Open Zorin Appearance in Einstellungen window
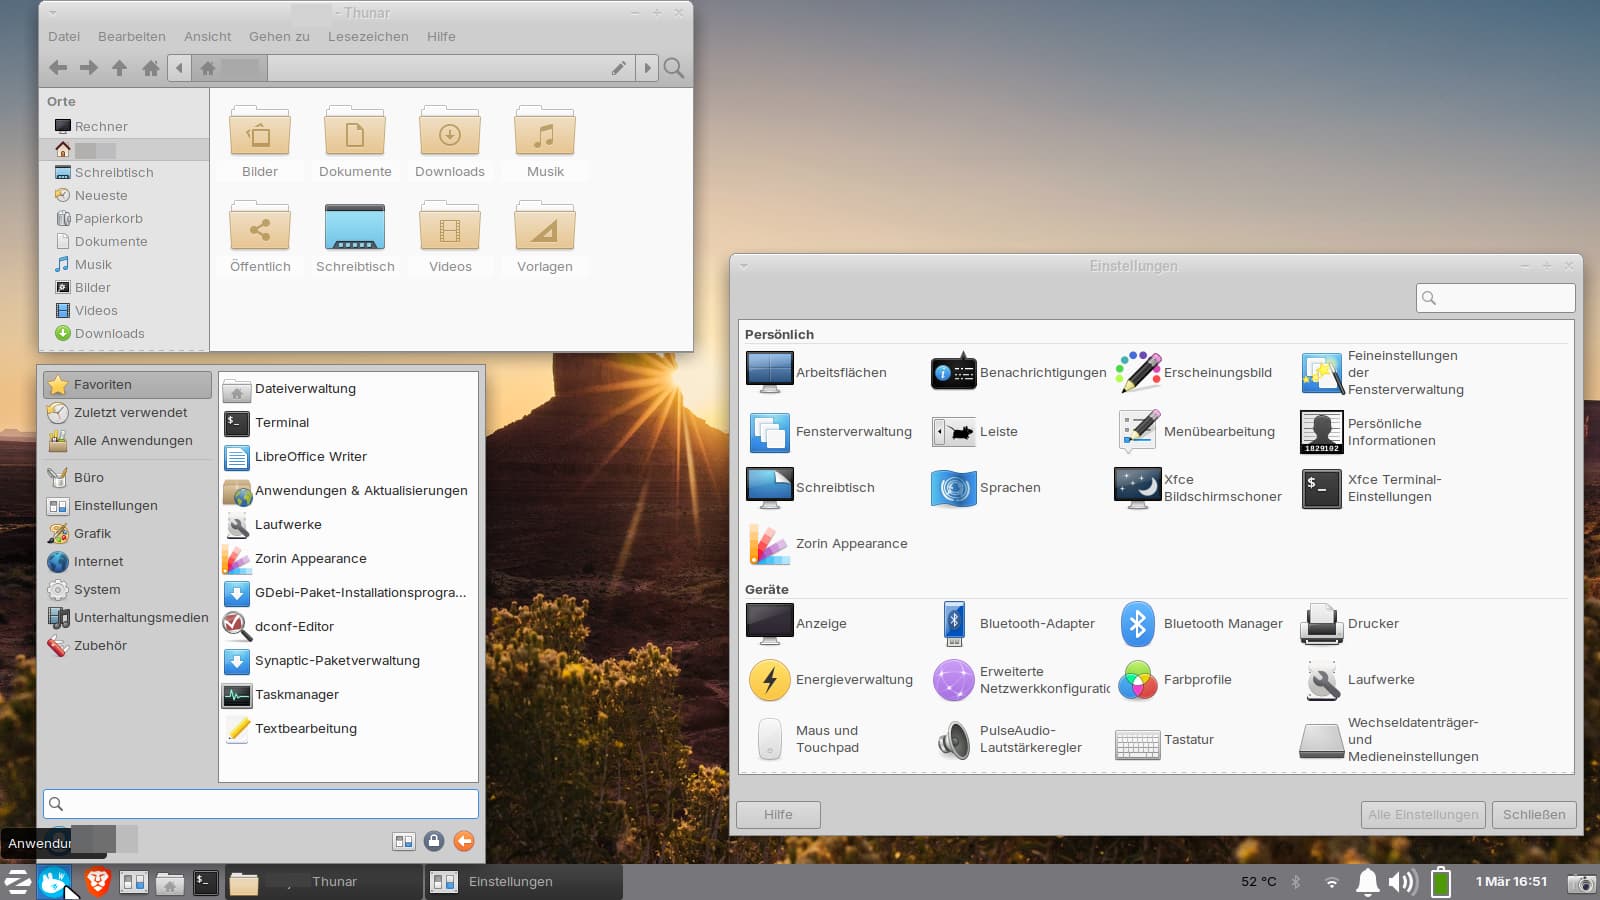The height and width of the screenshot is (900, 1600). tap(770, 544)
